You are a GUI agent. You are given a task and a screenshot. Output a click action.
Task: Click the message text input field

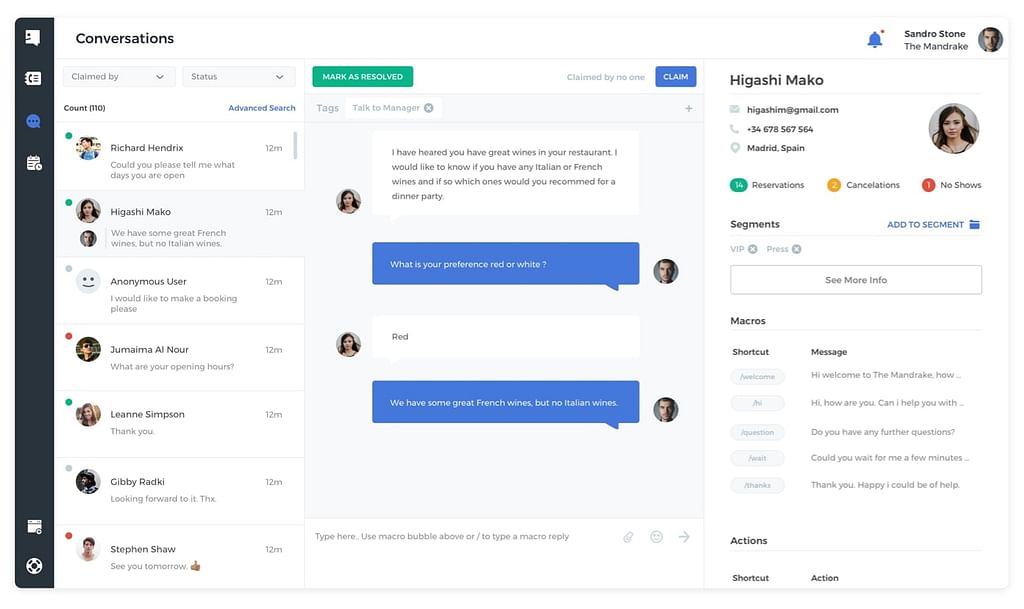coord(460,537)
